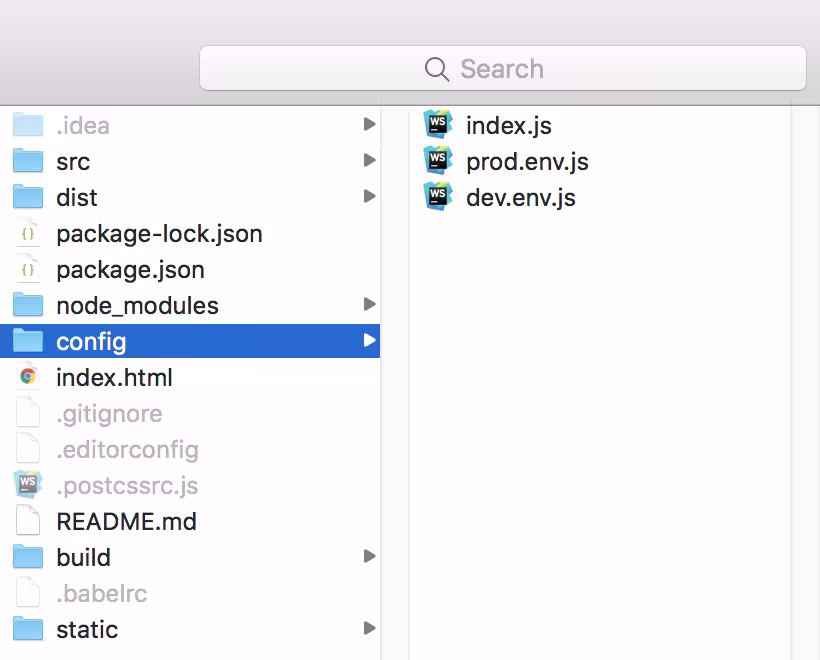Click the Chrome icon of index.html
820x660 pixels.
click(28, 377)
